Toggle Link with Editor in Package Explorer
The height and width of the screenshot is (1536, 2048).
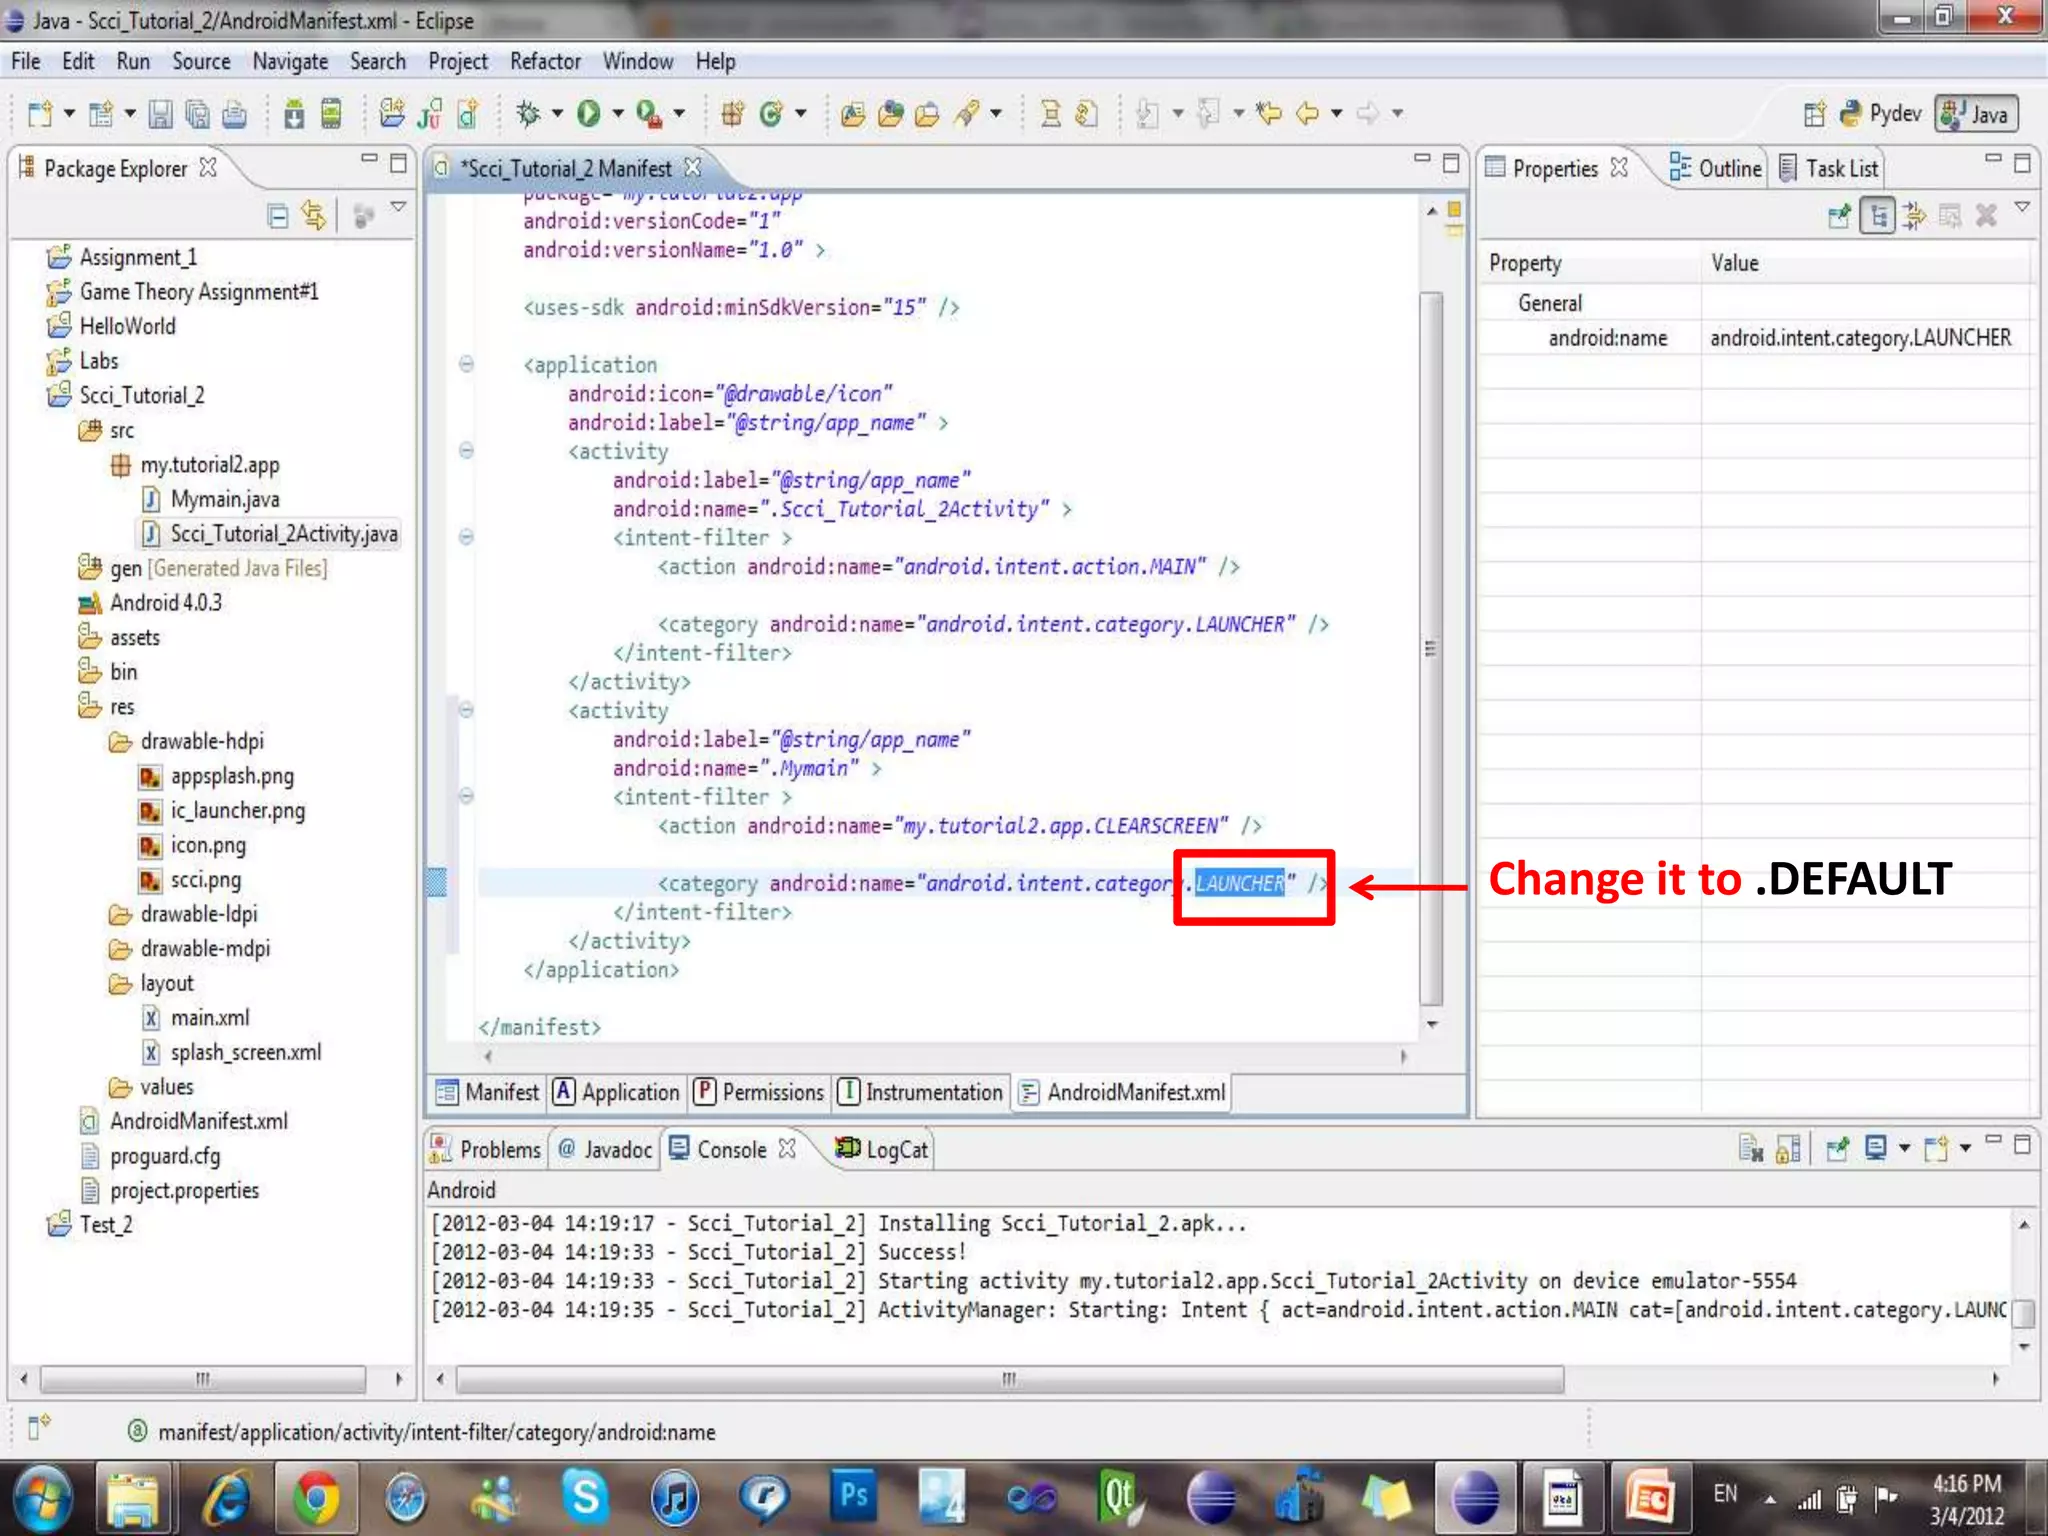(314, 215)
